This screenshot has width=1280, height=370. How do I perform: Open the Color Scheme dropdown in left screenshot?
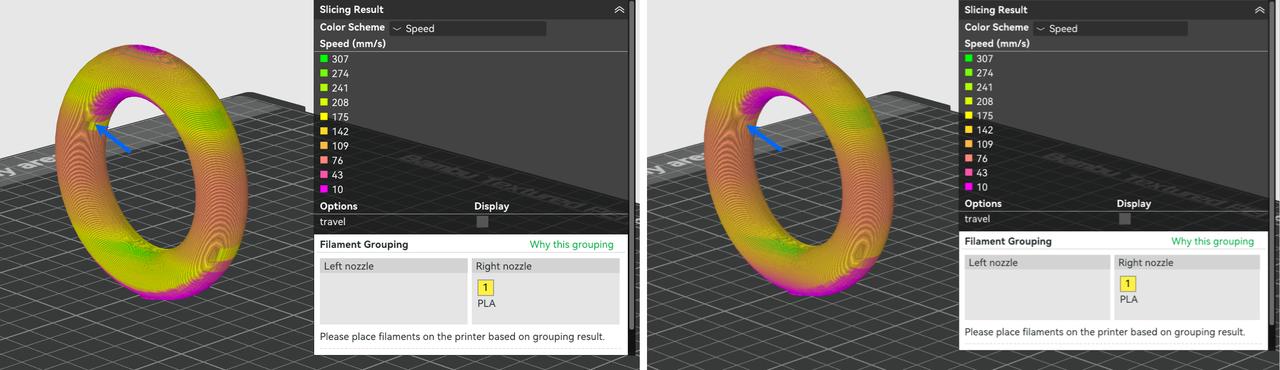pos(467,29)
